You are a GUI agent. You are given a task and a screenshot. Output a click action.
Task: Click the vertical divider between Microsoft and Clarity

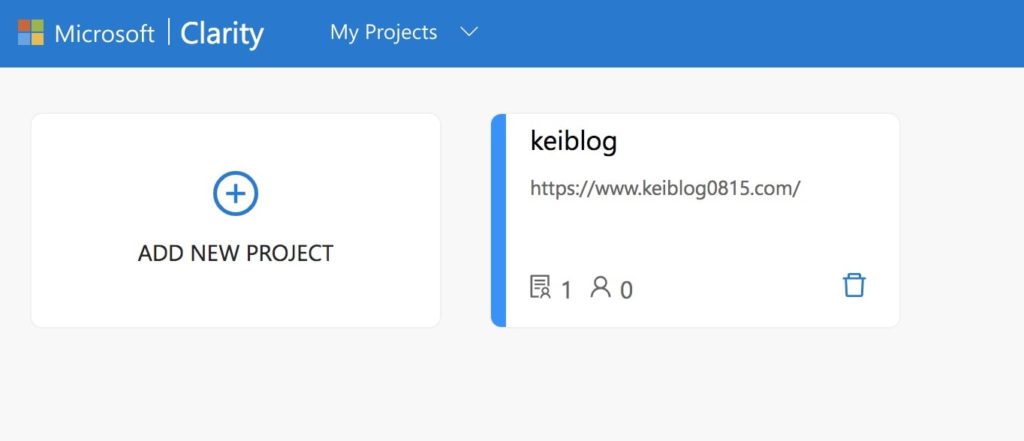point(168,32)
